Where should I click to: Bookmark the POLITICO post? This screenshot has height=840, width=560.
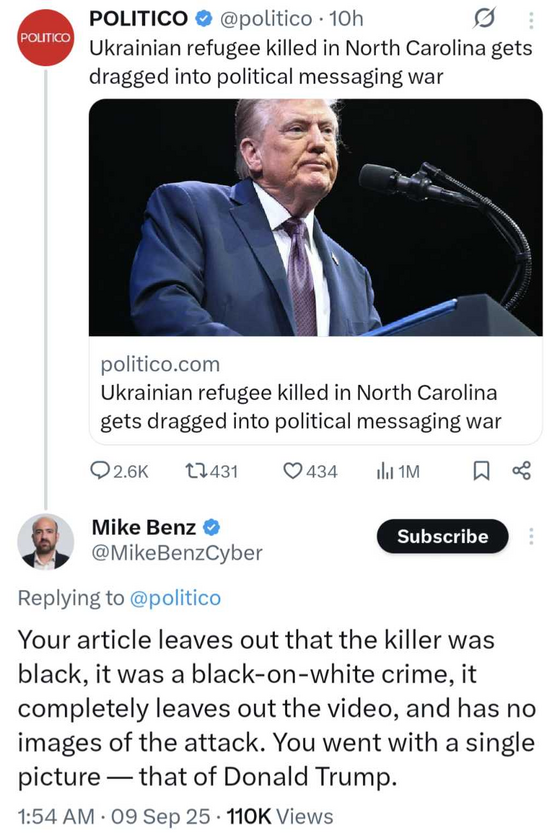[481, 471]
